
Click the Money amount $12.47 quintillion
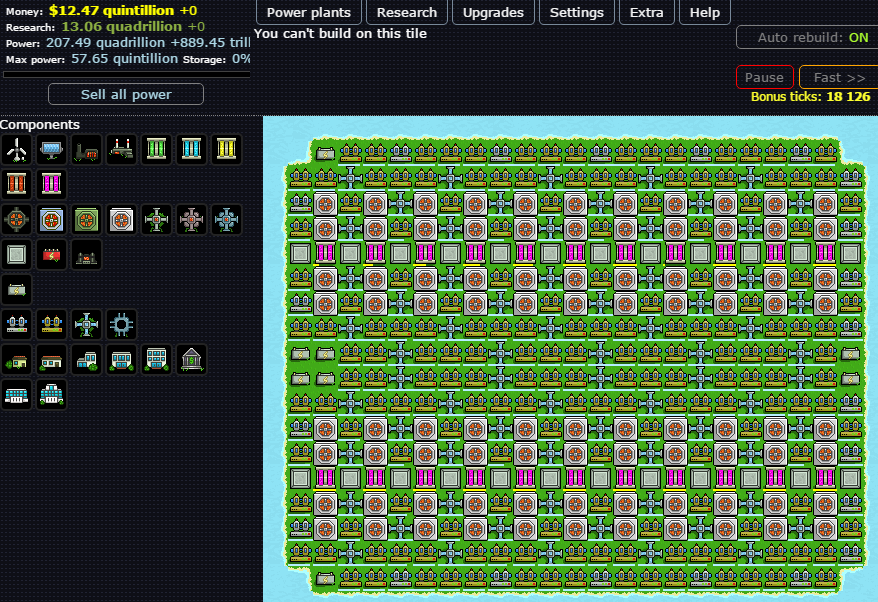pyautogui.click(x=111, y=10)
